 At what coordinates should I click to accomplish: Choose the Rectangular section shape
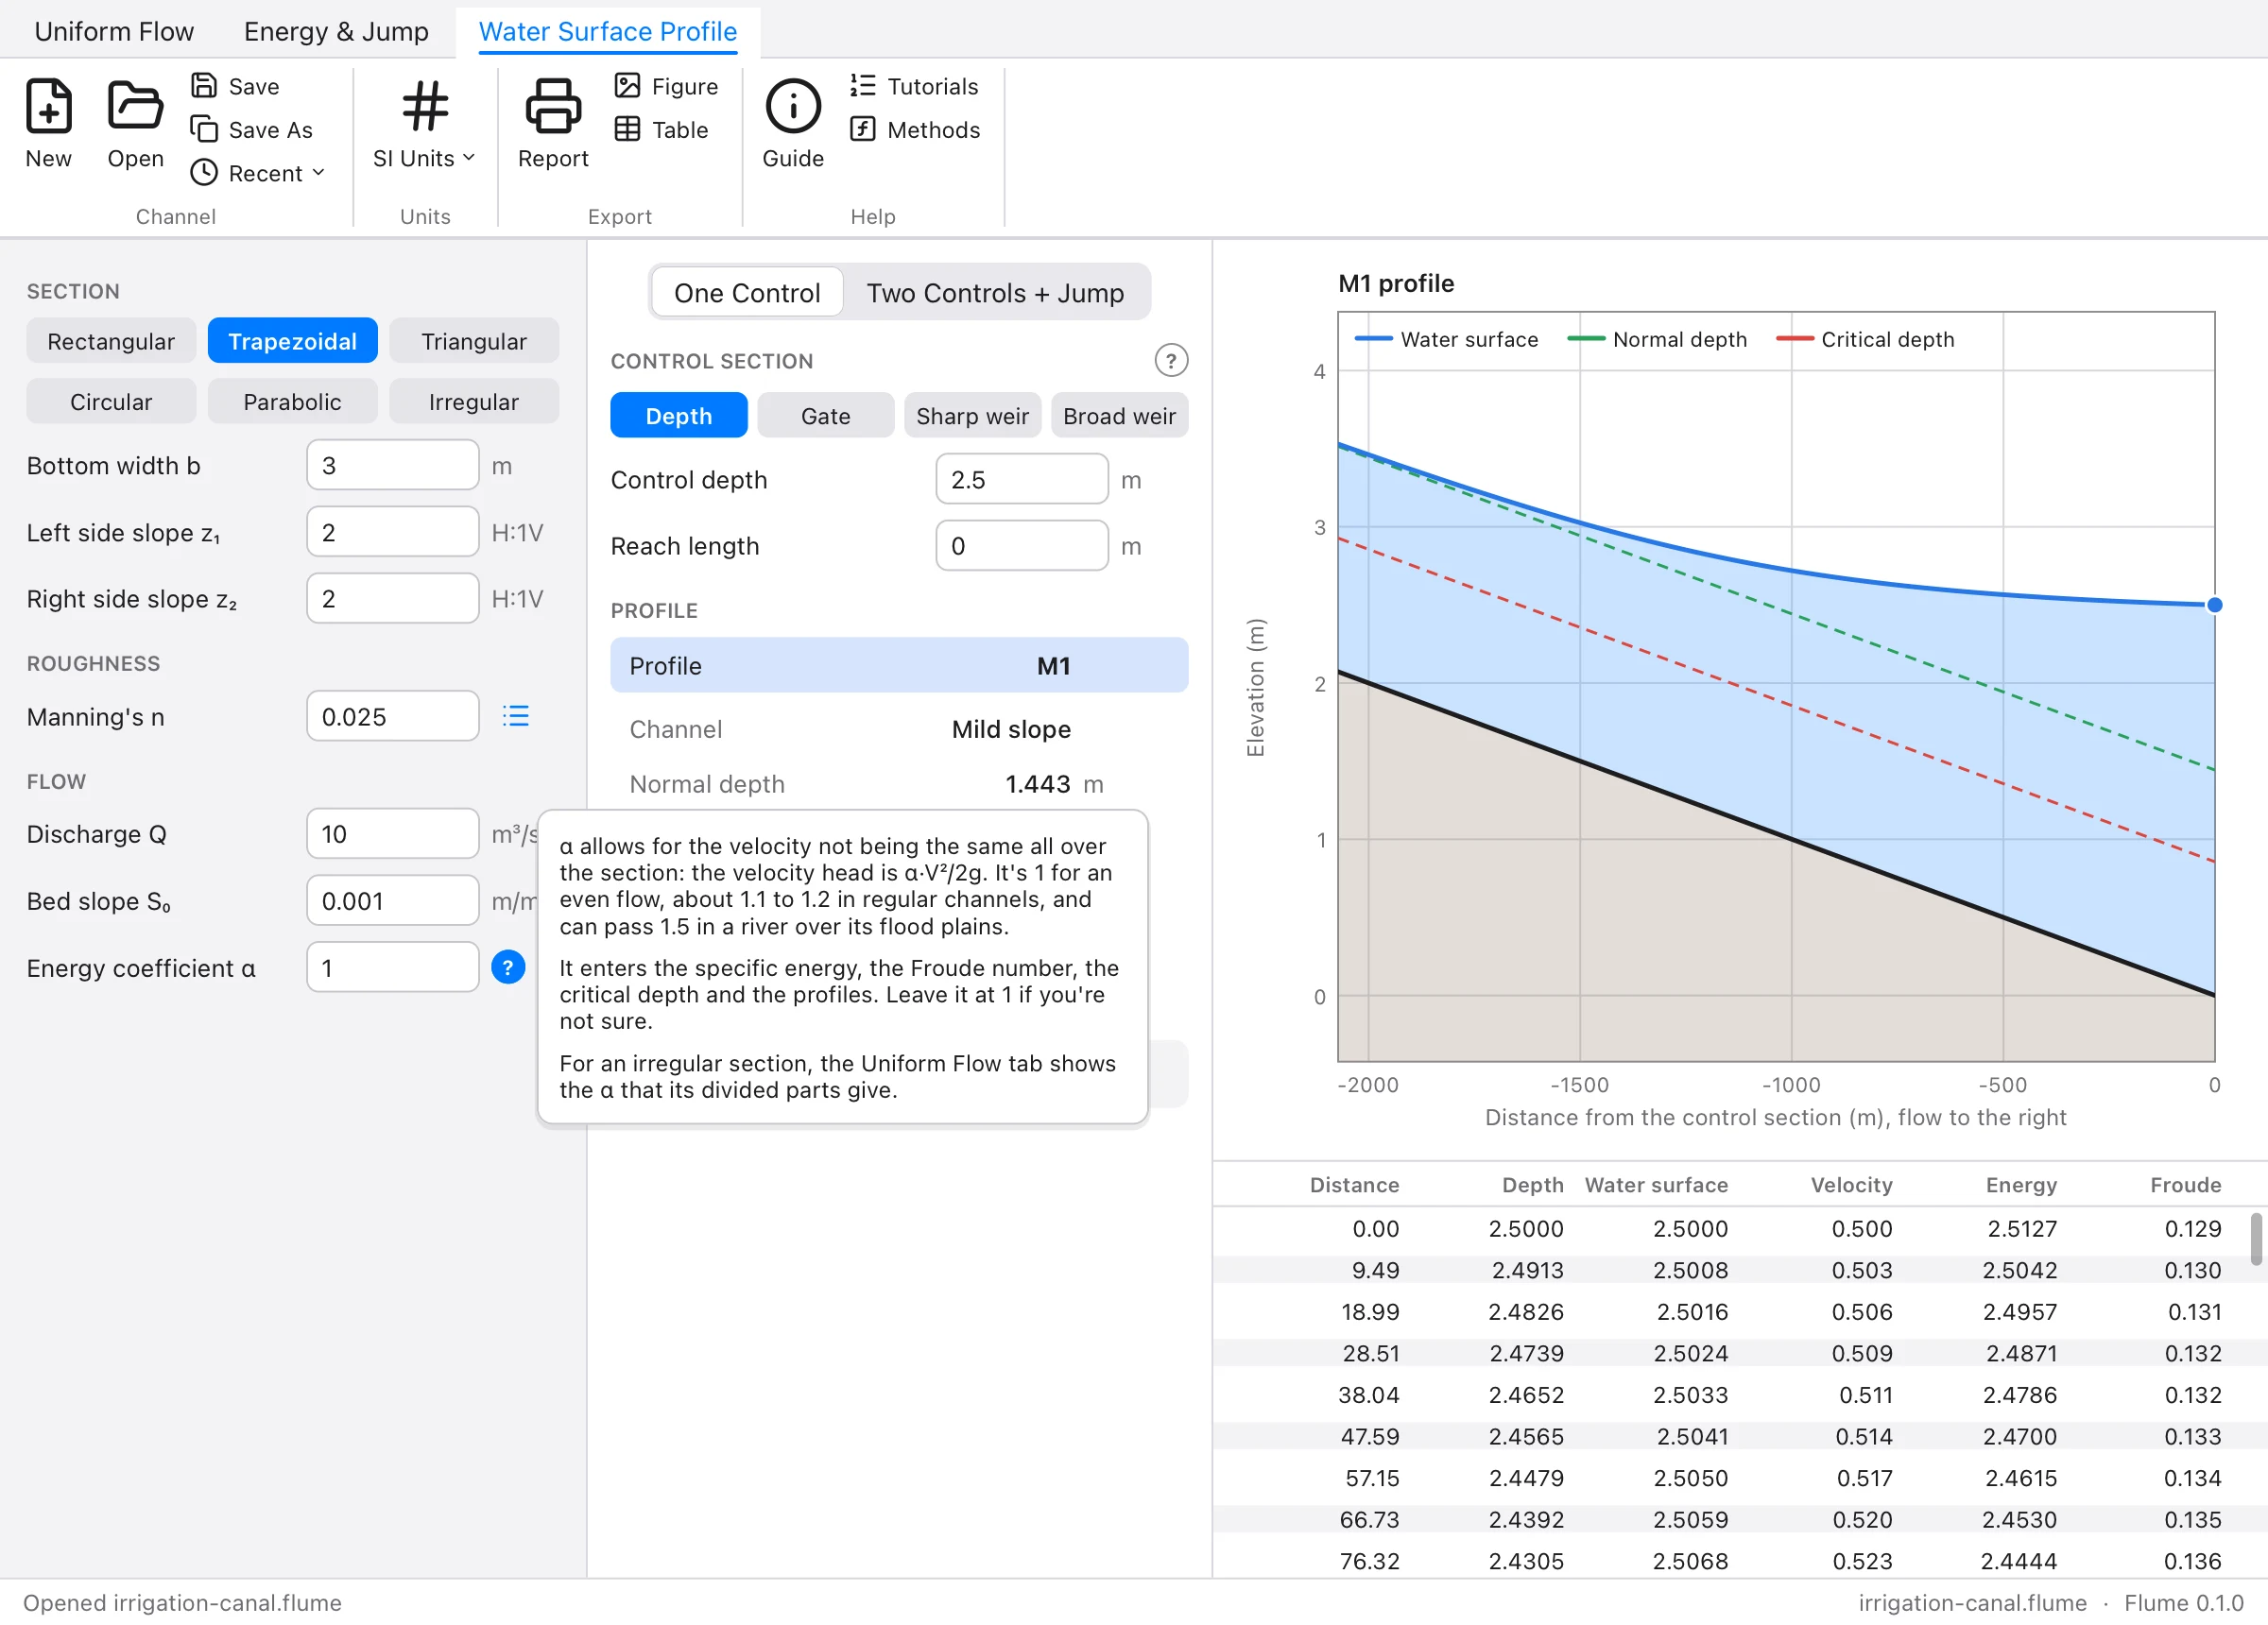coord(111,341)
